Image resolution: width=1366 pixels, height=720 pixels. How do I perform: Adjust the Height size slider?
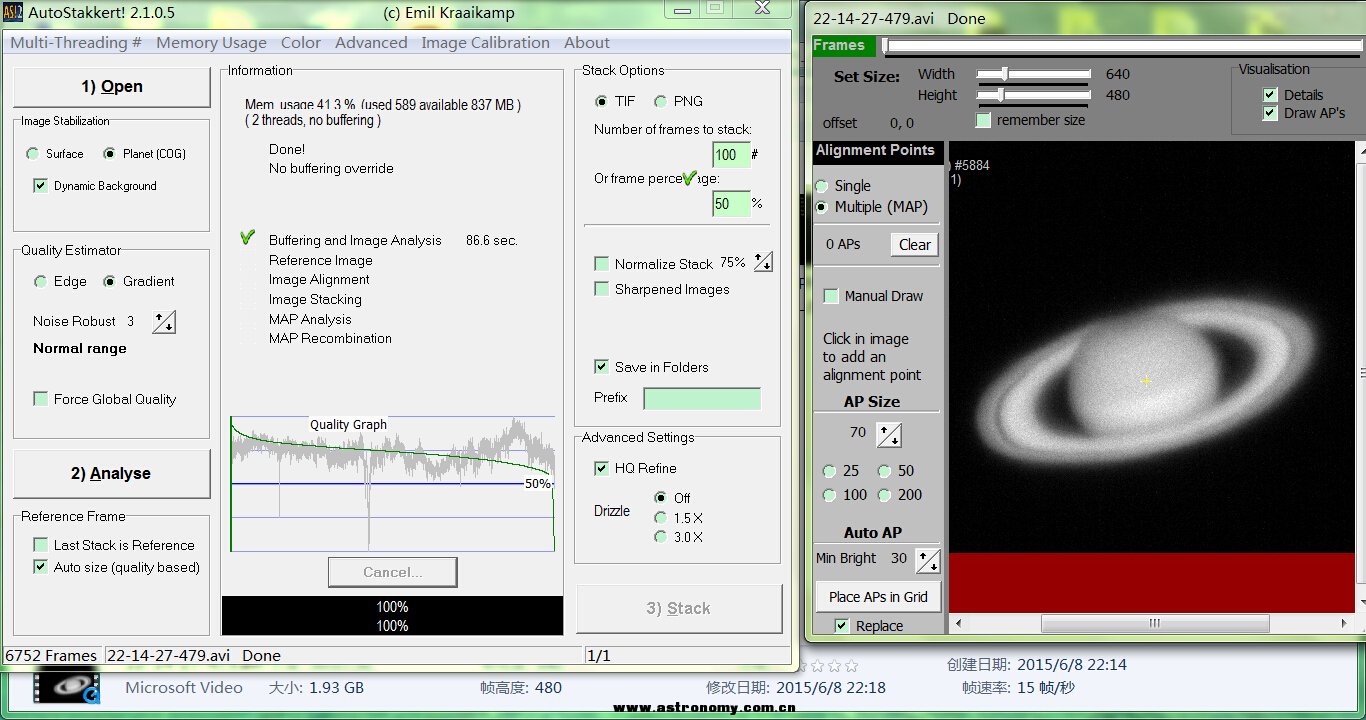(x=1033, y=95)
